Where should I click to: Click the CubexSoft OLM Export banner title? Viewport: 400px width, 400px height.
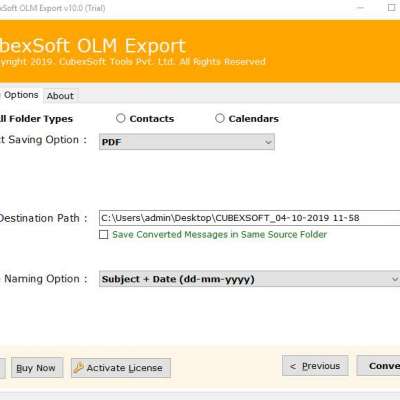pyautogui.click(x=93, y=46)
